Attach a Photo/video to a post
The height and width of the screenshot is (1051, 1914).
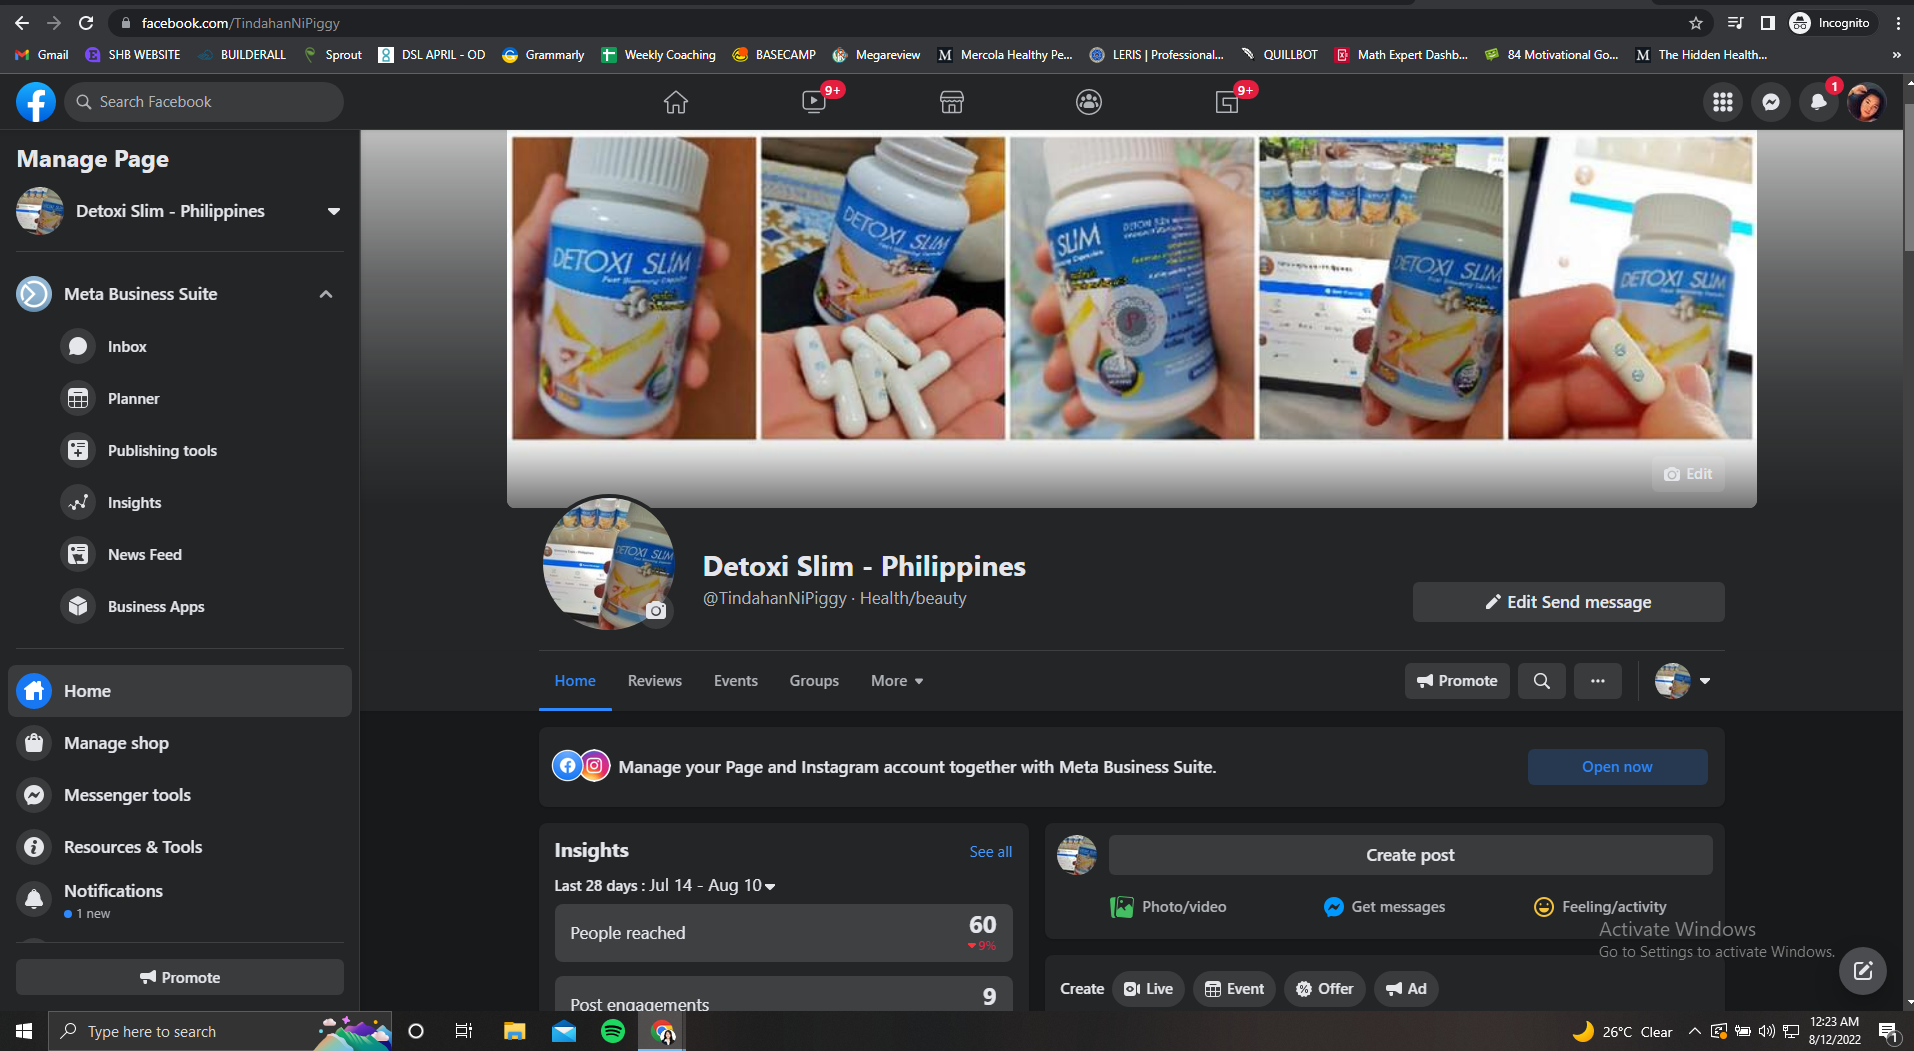1168,906
